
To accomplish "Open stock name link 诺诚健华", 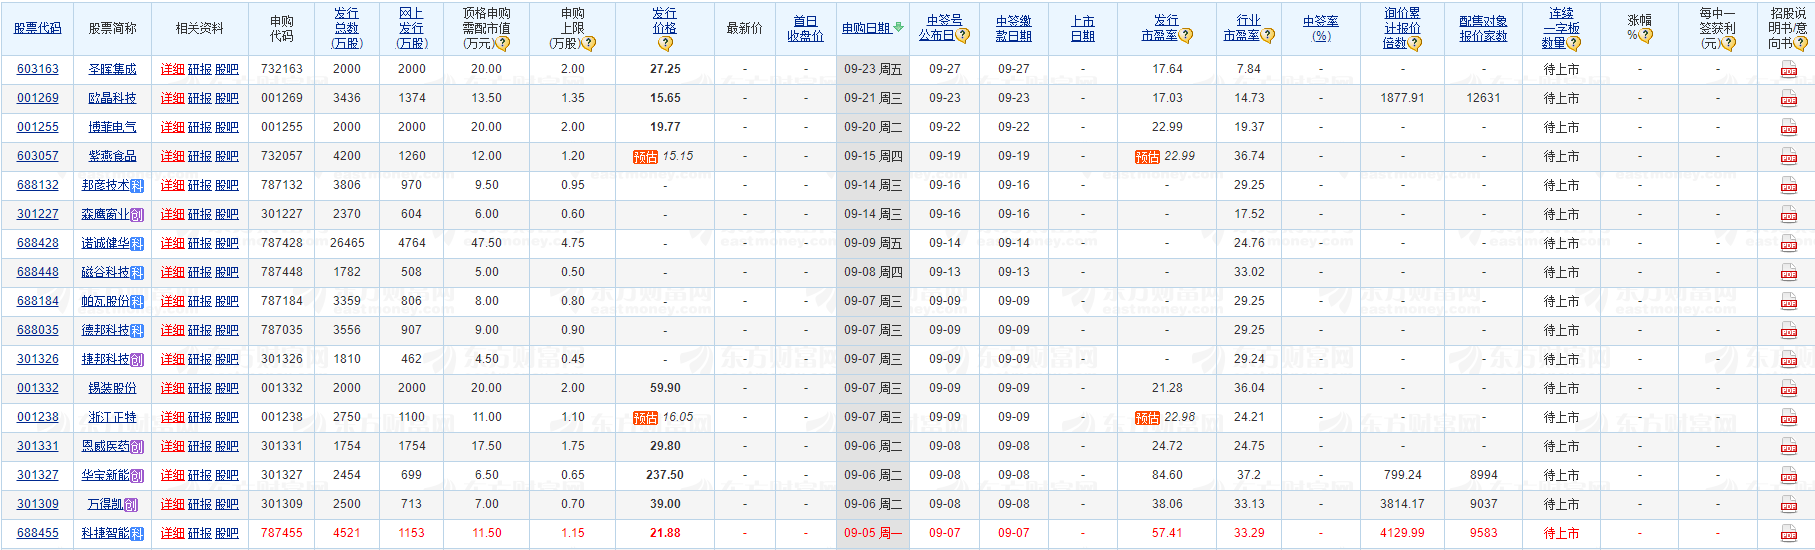I will pyautogui.click(x=106, y=243).
